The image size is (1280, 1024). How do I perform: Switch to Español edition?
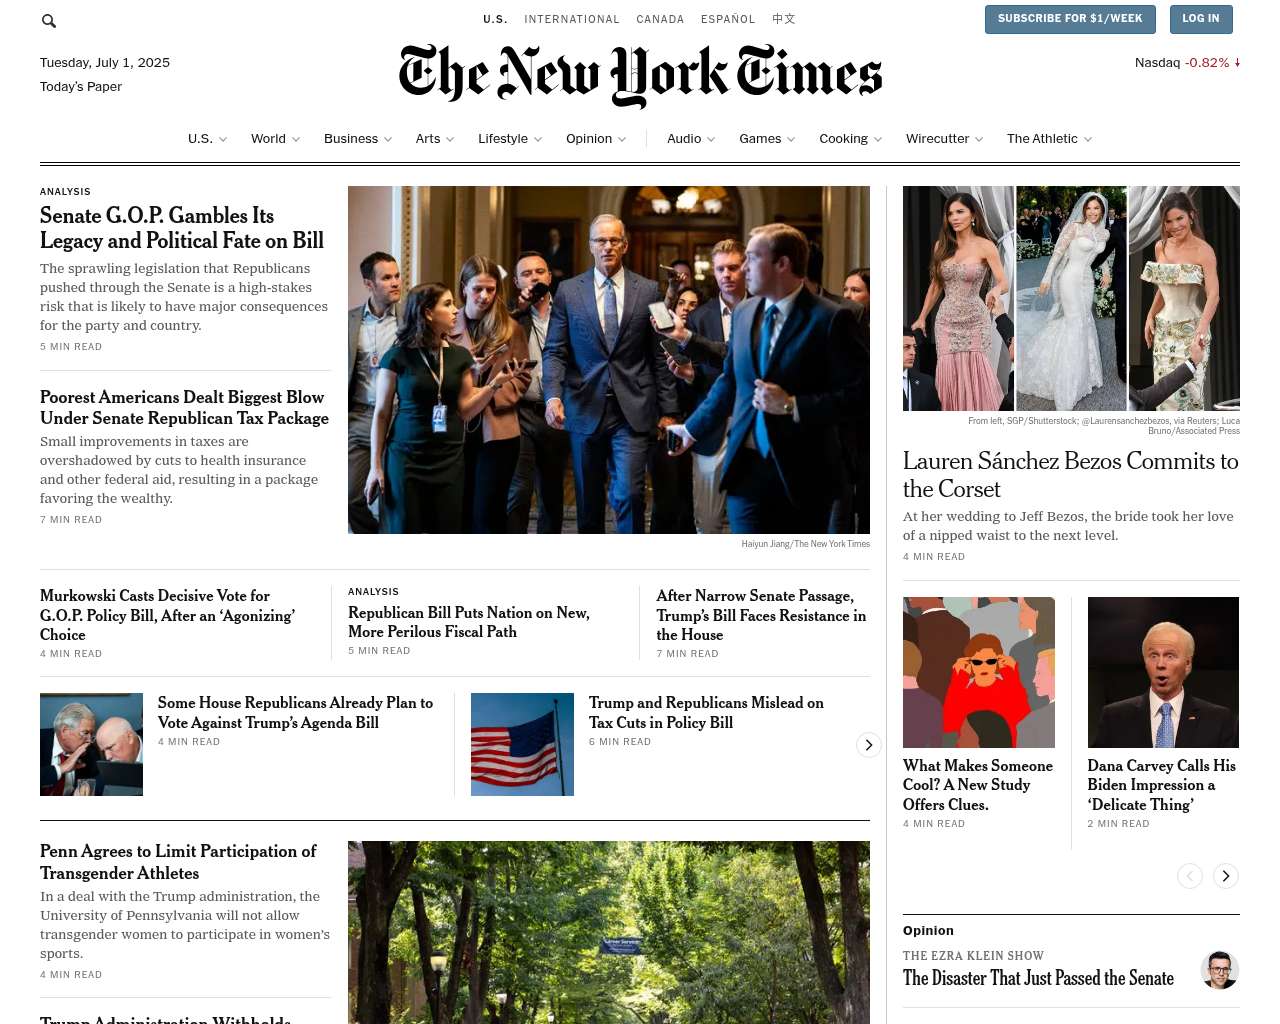728,19
